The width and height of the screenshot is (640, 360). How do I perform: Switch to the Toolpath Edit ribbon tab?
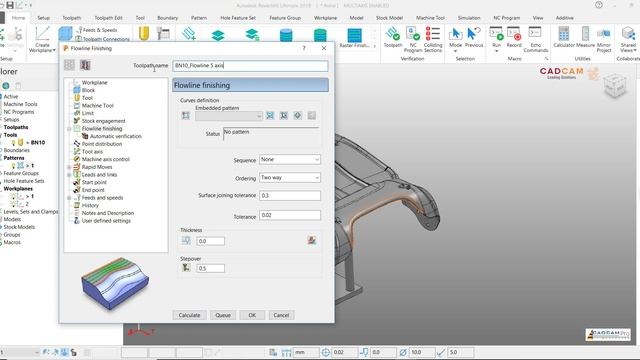[108, 18]
